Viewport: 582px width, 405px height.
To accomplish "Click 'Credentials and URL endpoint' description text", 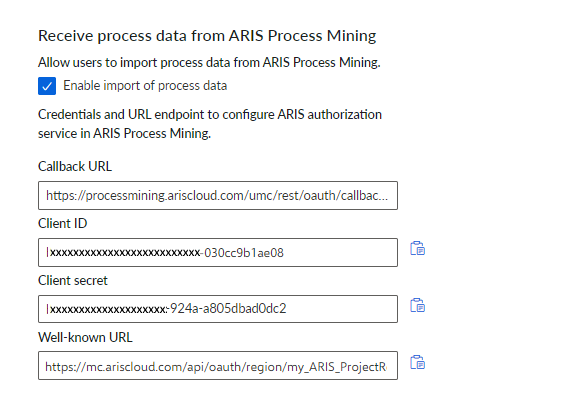I will point(210,124).
